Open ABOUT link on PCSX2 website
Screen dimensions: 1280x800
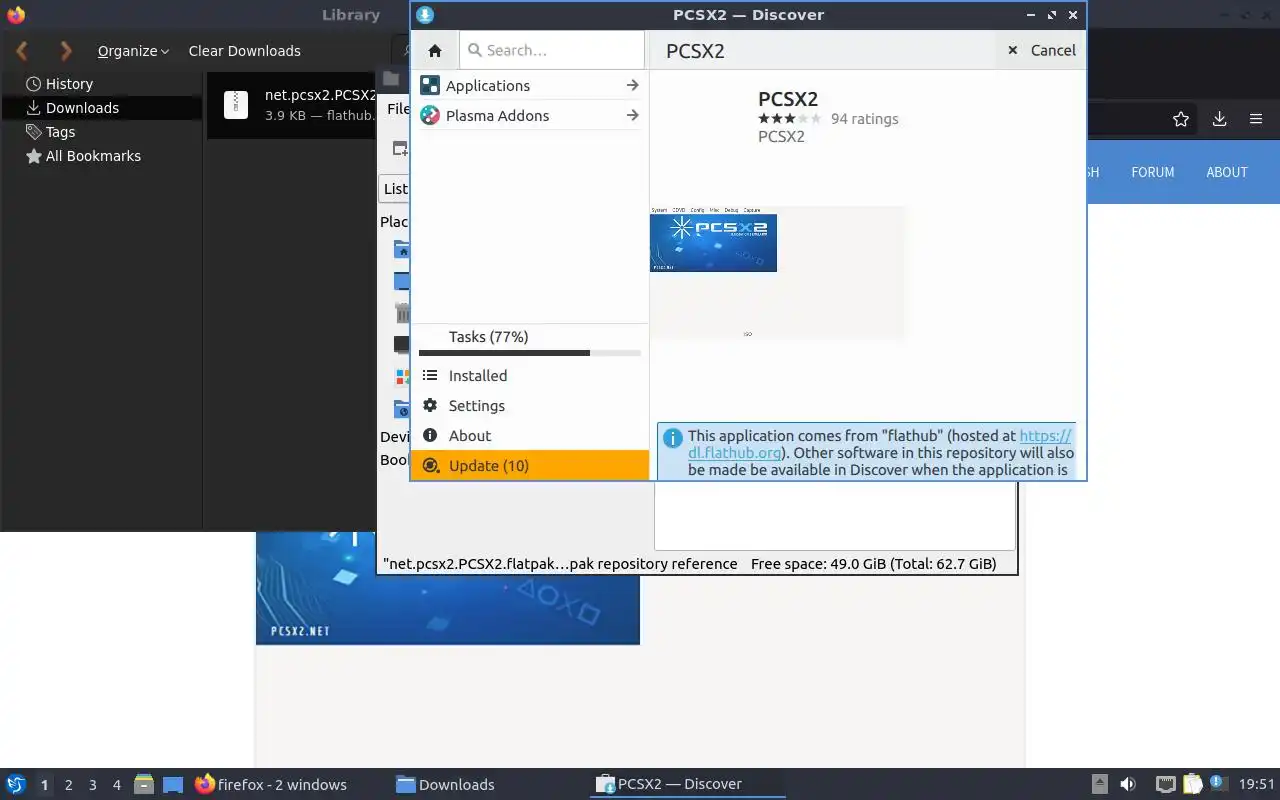pos(1227,172)
